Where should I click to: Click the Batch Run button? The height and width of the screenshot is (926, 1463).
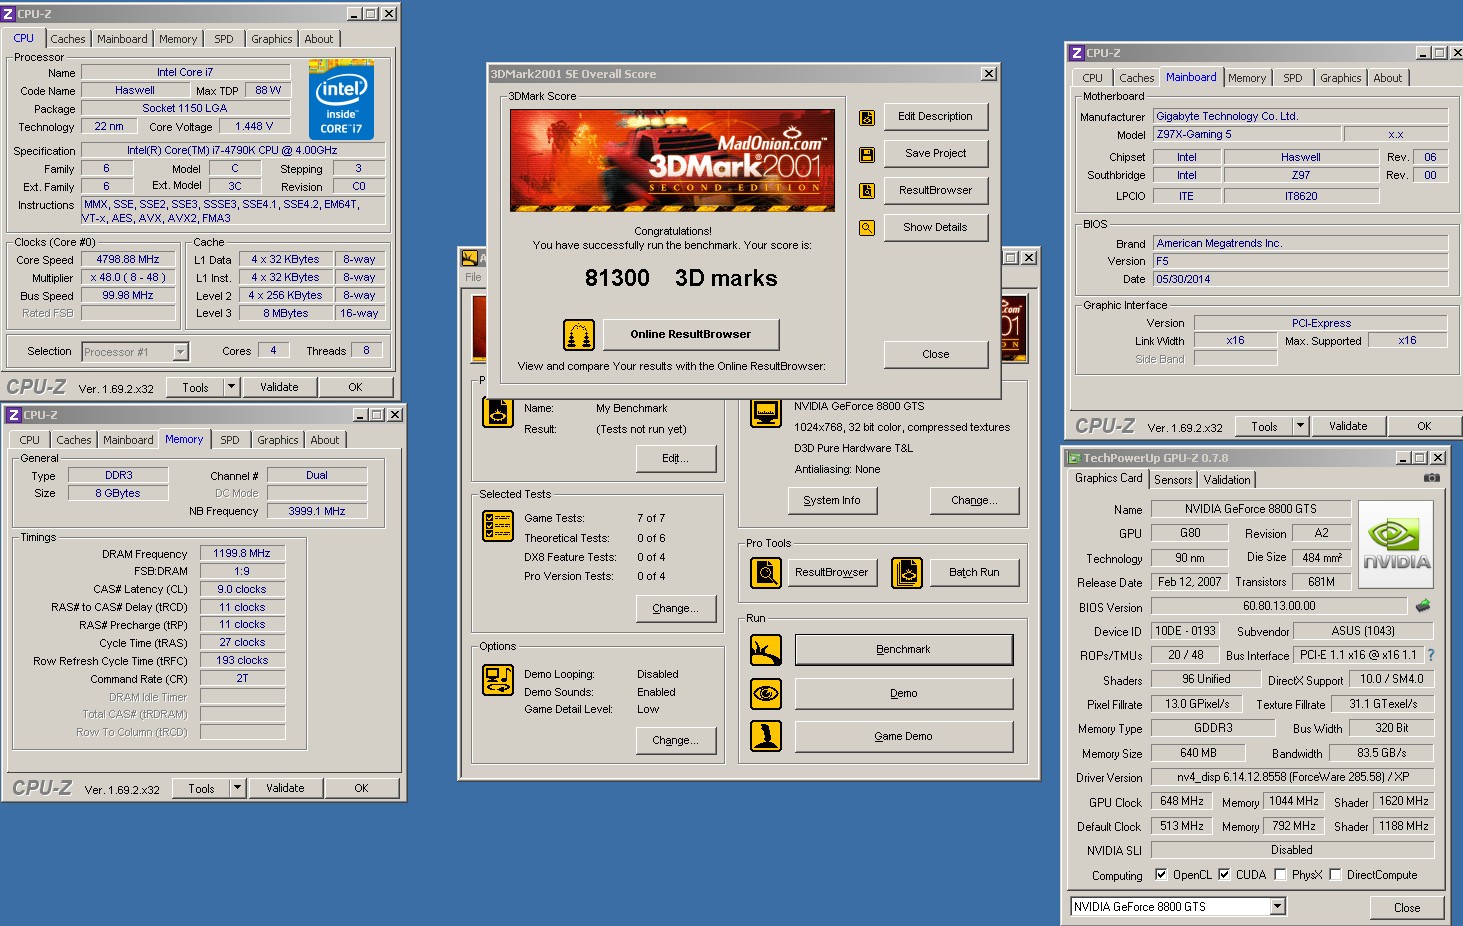[975, 573]
